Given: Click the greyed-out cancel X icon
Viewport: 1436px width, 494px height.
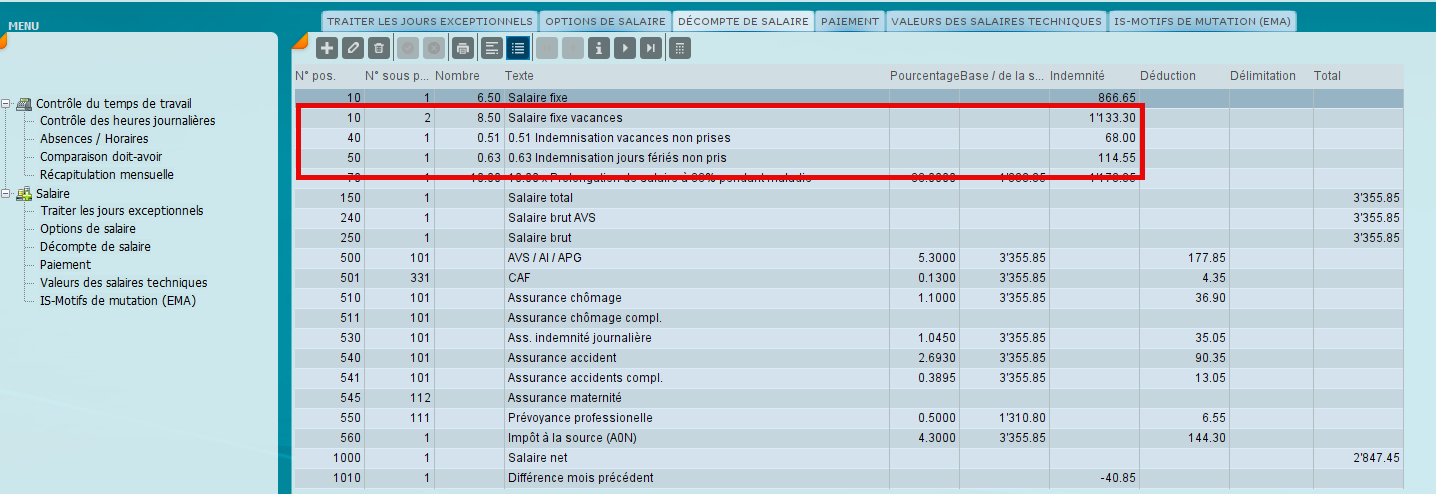Looking at the screenshot, I should click(433, 47).
